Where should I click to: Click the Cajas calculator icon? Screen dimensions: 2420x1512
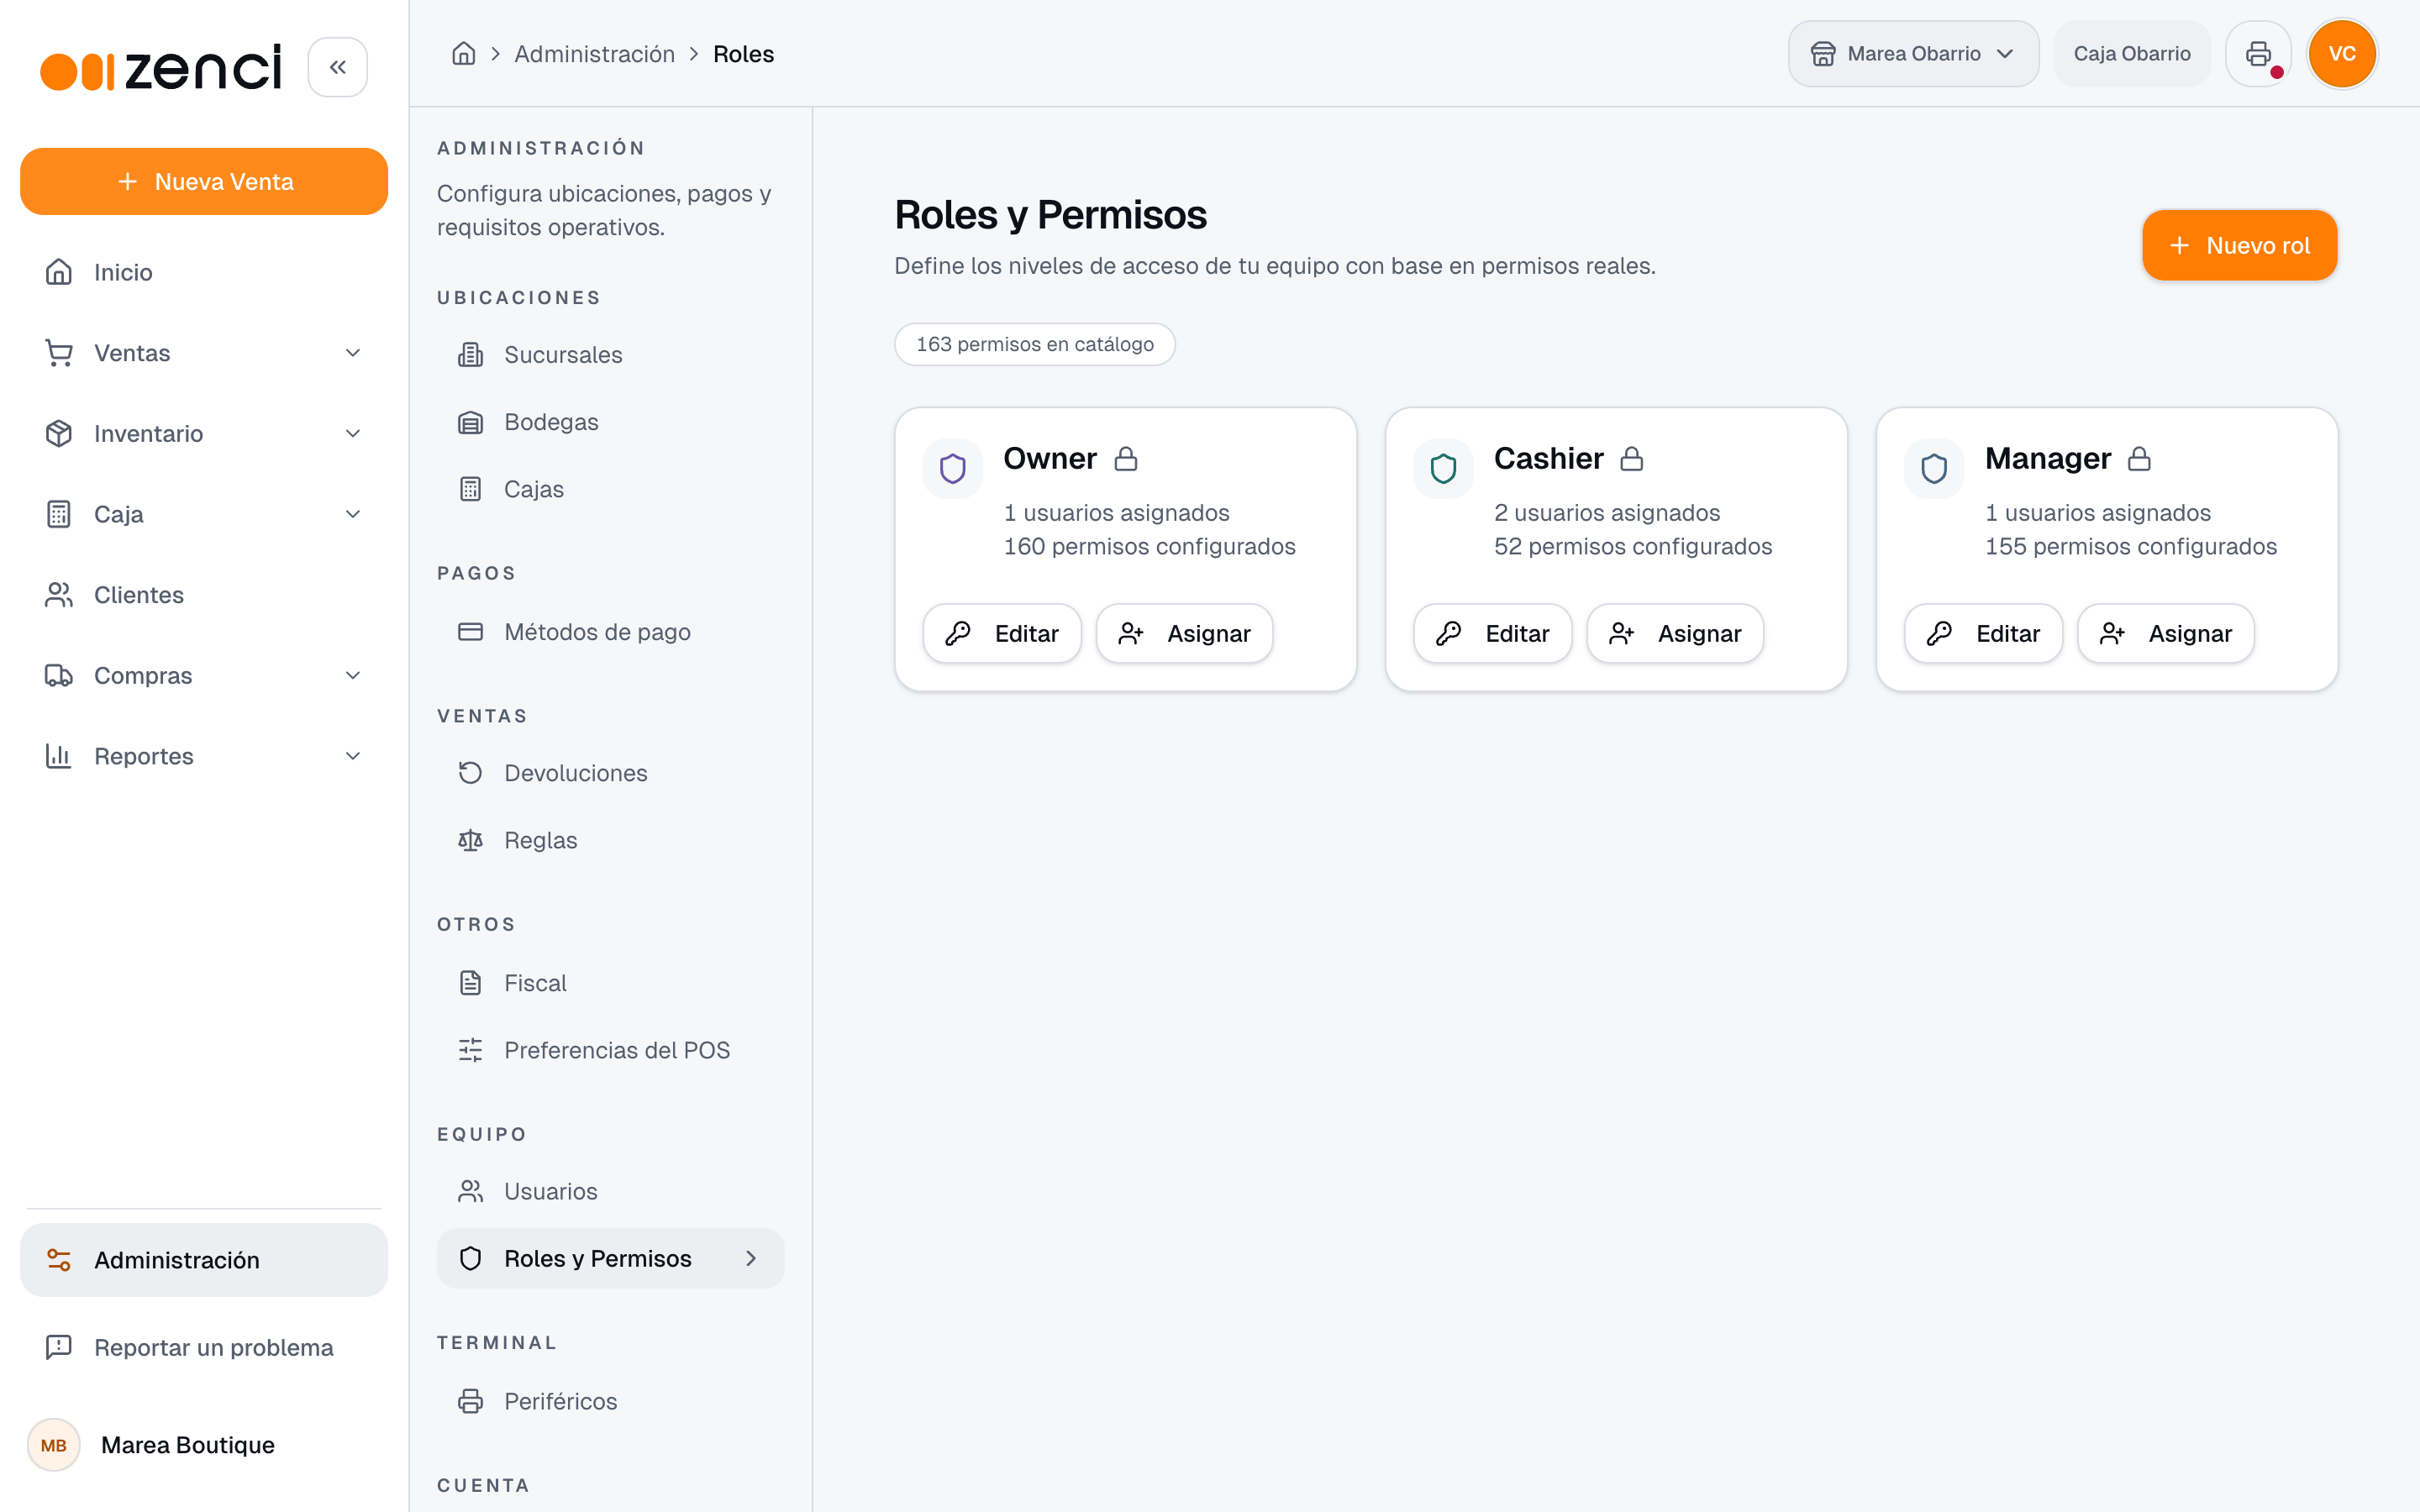click(470, 489)
